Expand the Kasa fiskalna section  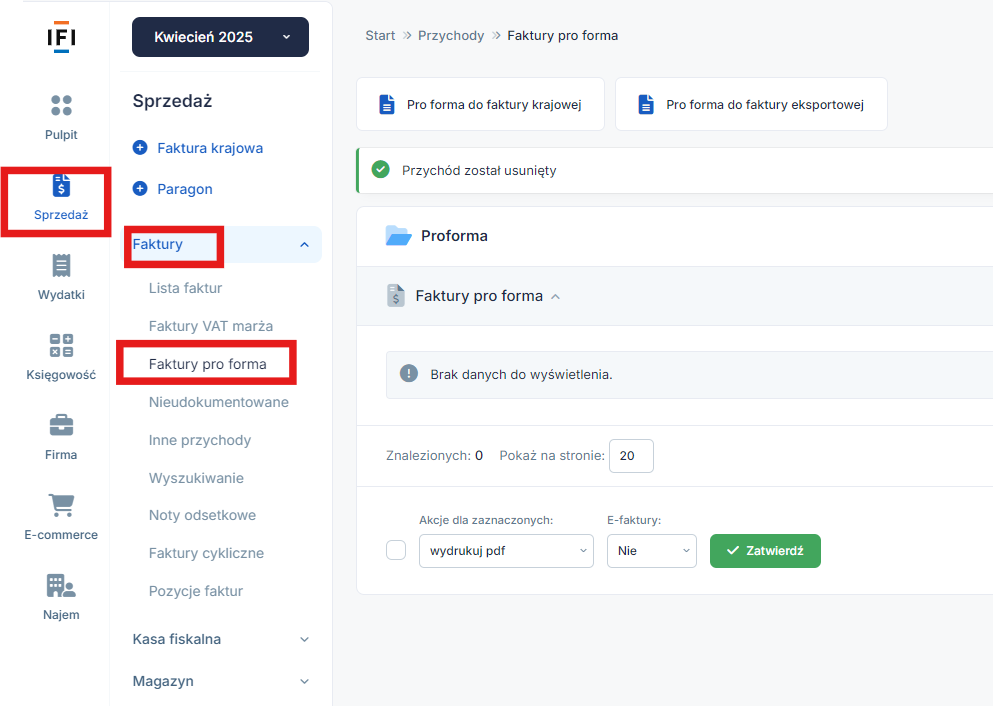(221, 640)
